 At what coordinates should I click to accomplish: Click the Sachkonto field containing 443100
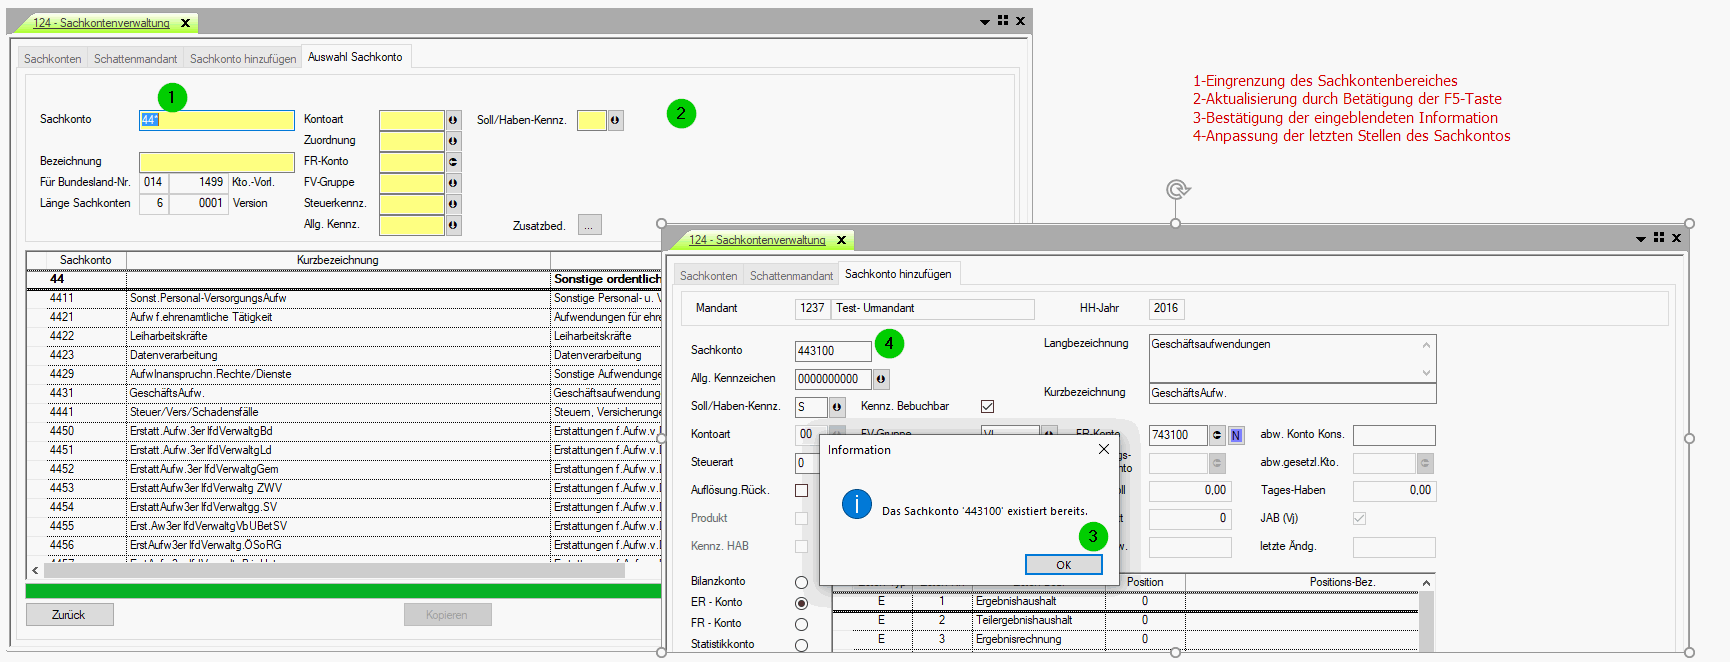click(832, 351)
